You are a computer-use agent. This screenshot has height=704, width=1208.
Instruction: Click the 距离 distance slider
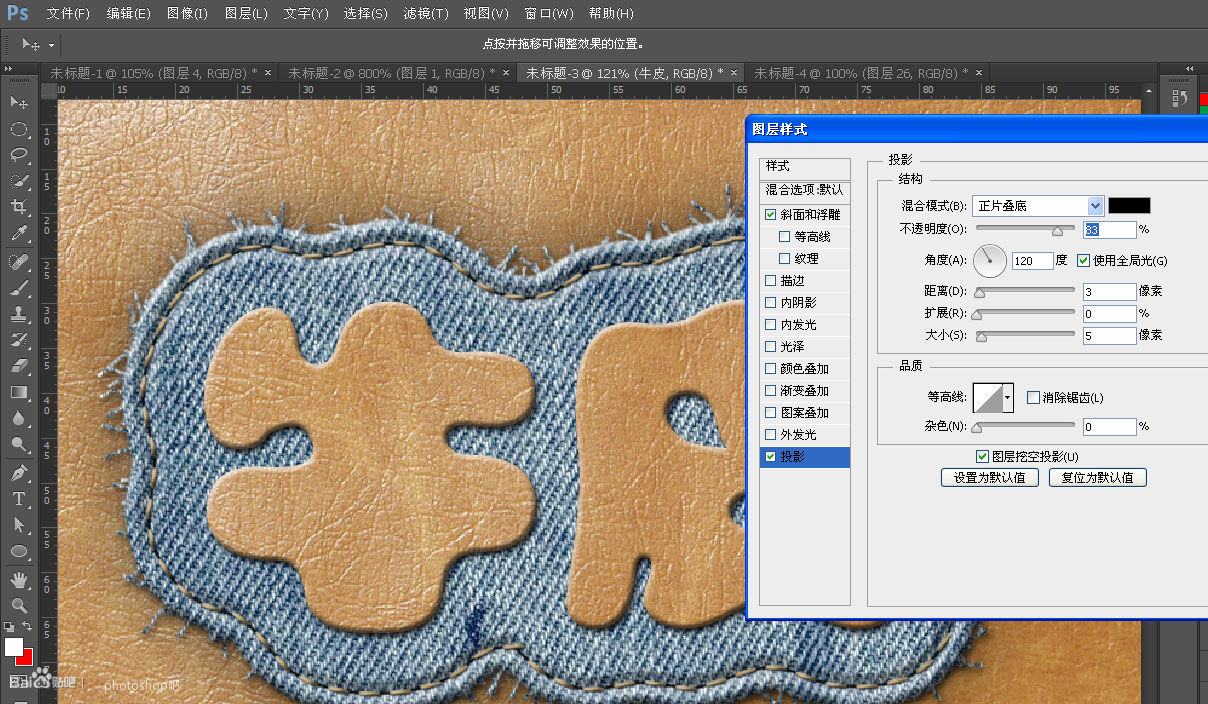coord(1026,292)
